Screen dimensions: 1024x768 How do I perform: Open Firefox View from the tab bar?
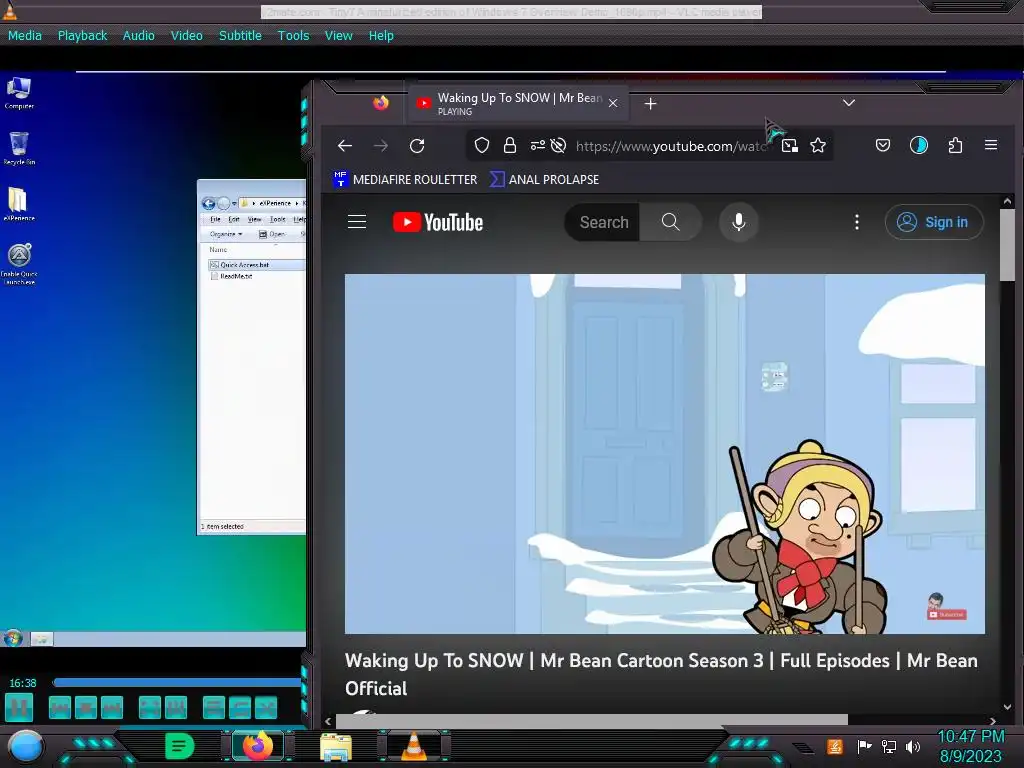[x=381, y=103]
